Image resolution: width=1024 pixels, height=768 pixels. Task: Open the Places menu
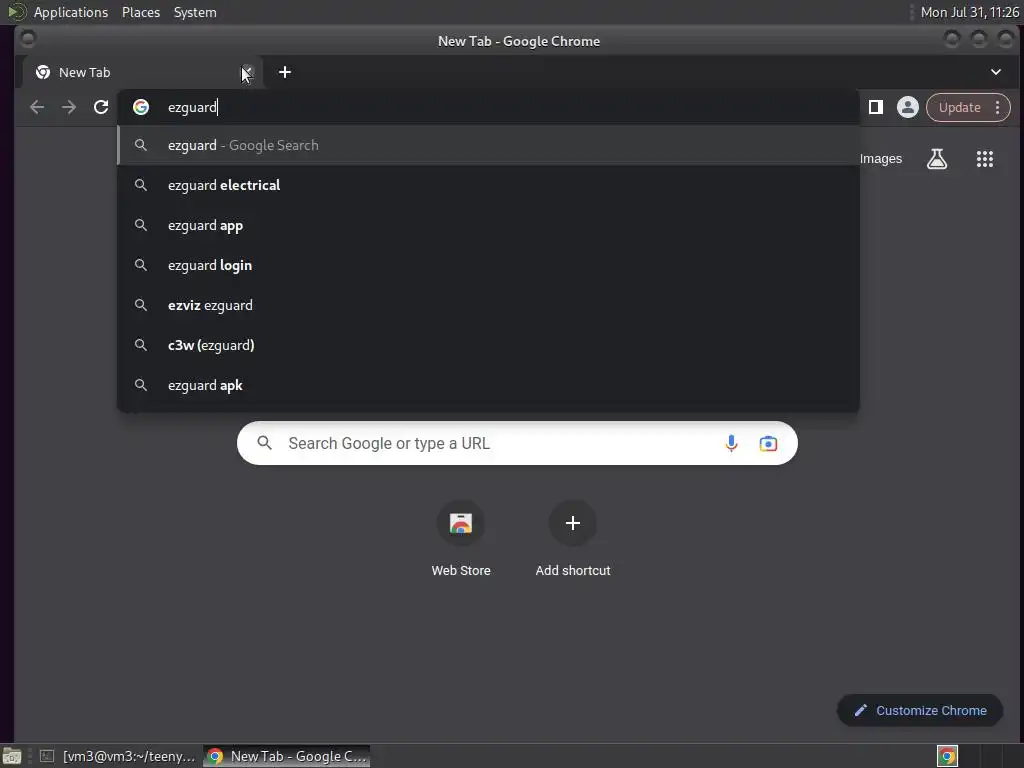tap(141, 12)
